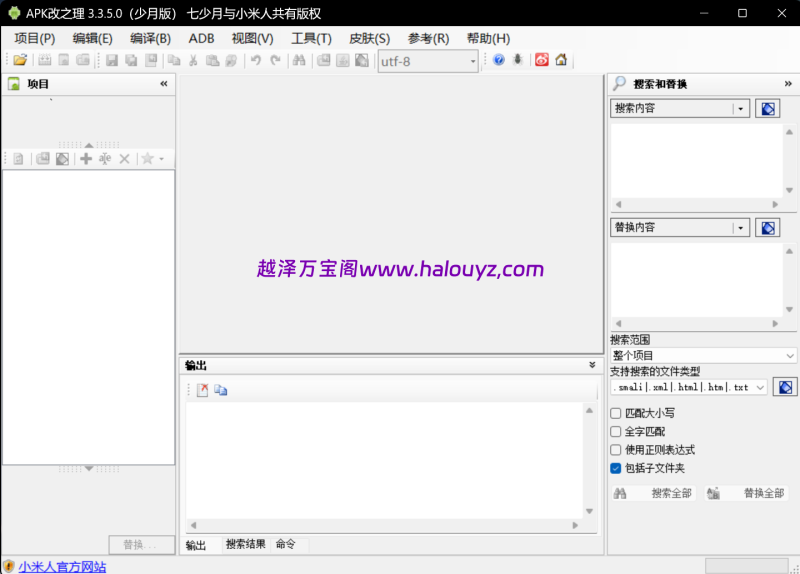Click the open project folder icon
Screen dimensions: 800x574
pos(20,60)
